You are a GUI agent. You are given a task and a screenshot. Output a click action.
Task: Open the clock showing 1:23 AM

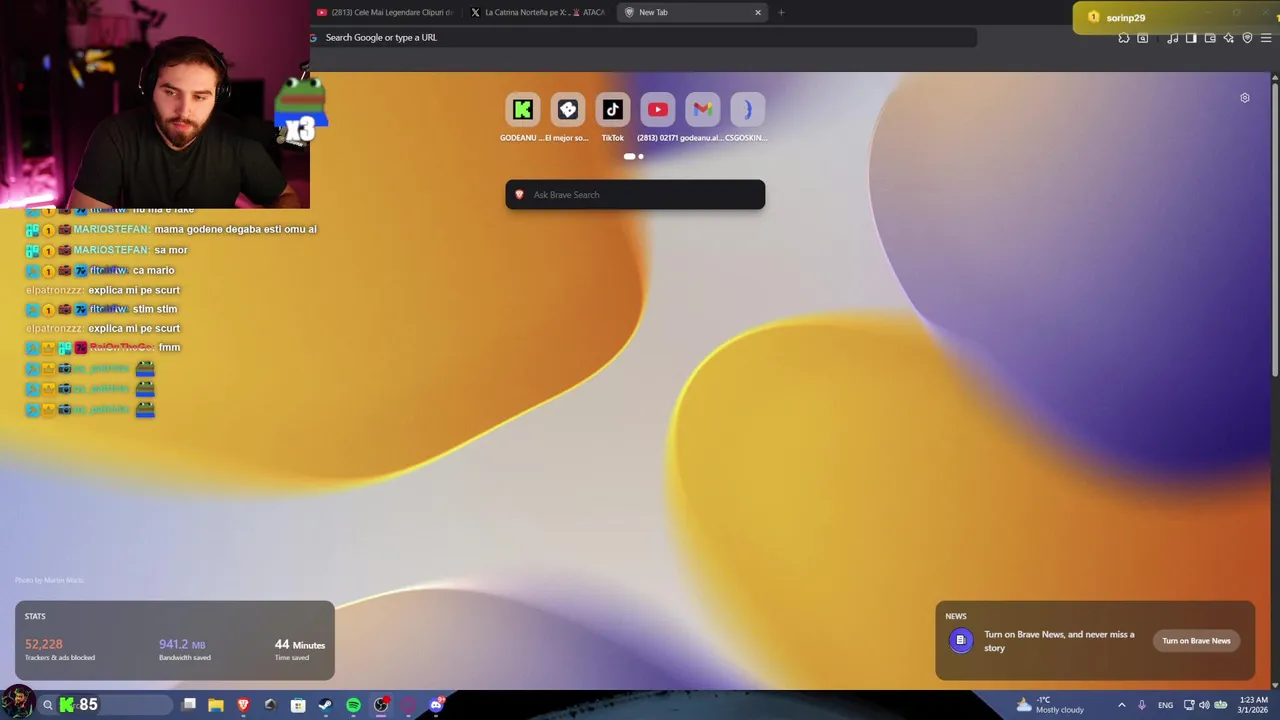point(1253,705)
